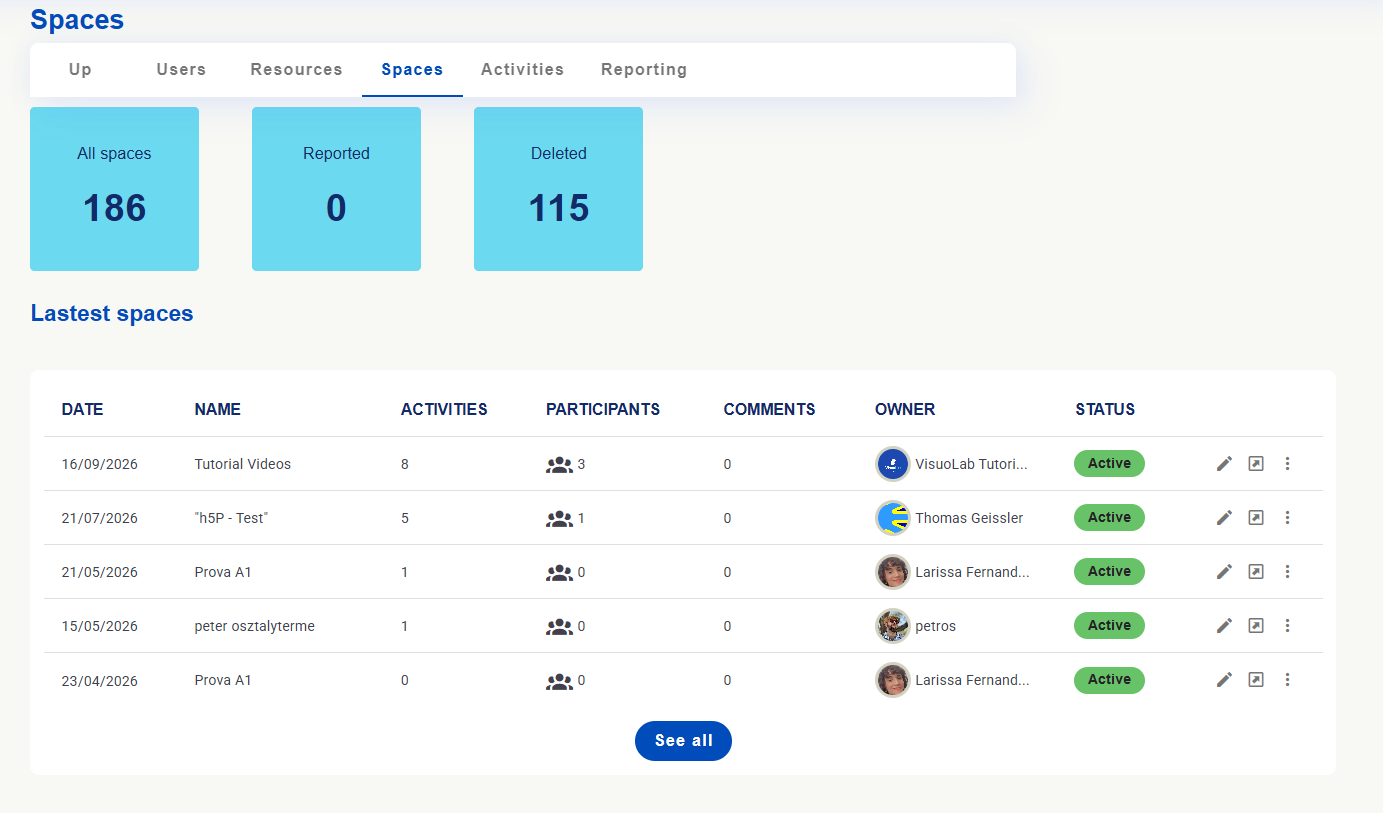Switch to the Up tab

pos(80,70)
